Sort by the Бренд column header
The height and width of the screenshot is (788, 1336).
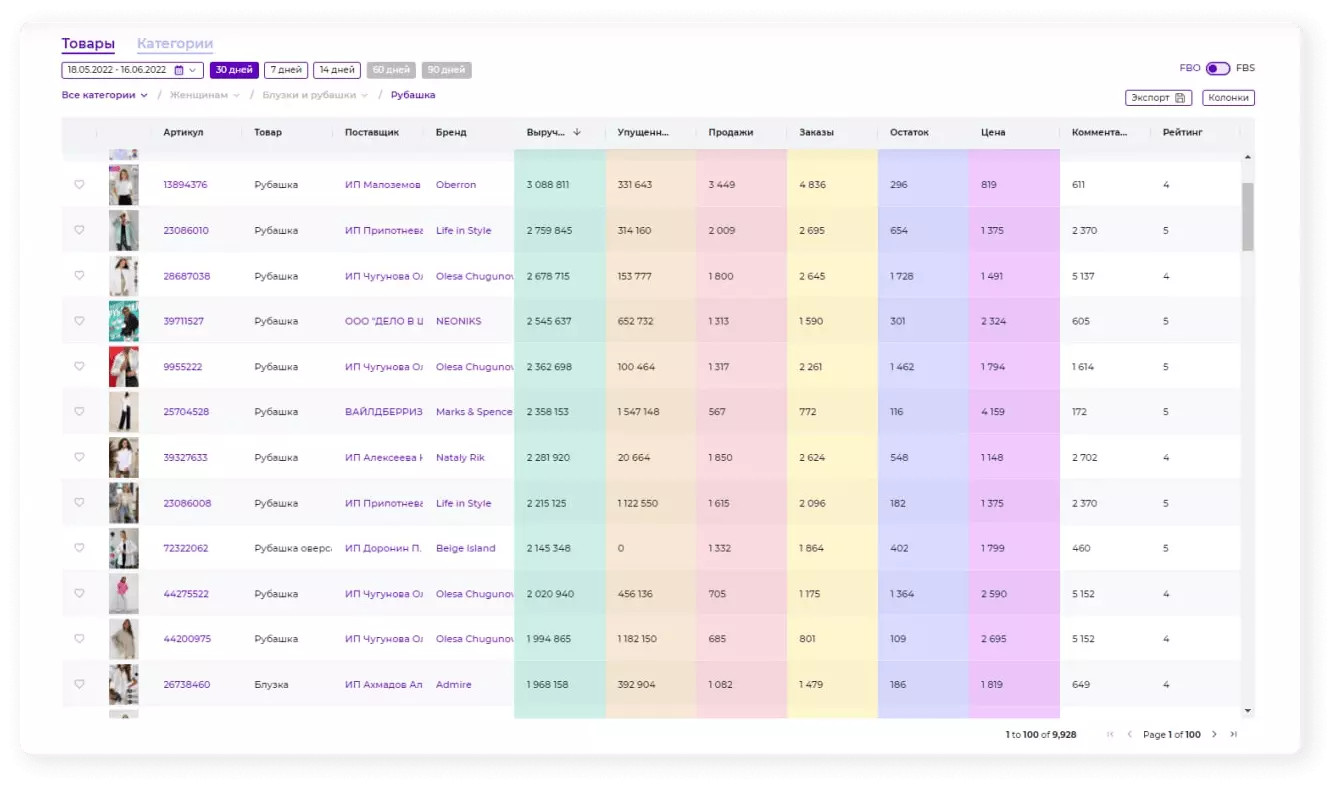(x=451, y=132)
